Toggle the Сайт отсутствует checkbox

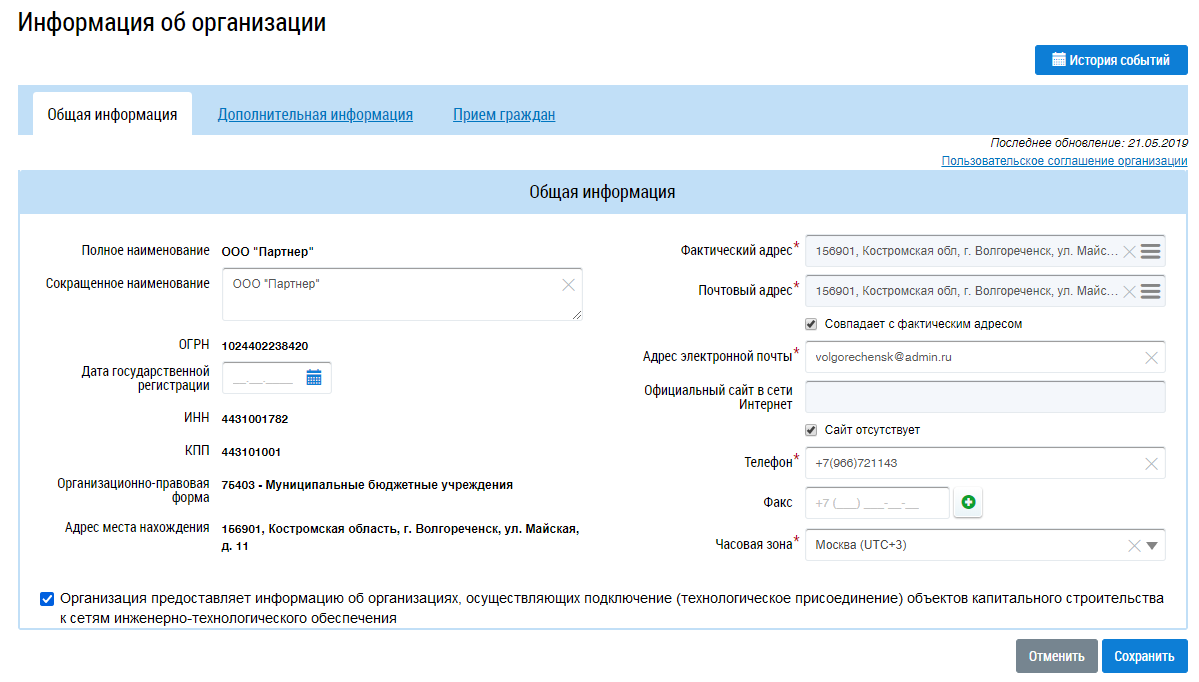[811, 430]
